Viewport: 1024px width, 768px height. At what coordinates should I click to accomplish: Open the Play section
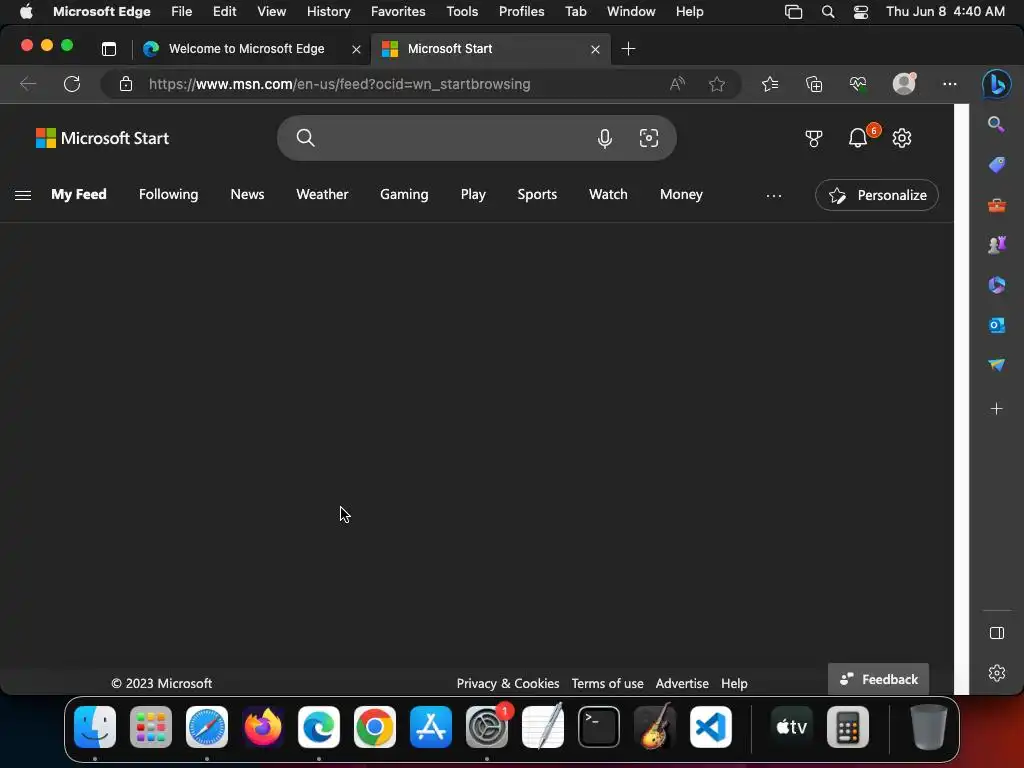click(x=473, y=195)
